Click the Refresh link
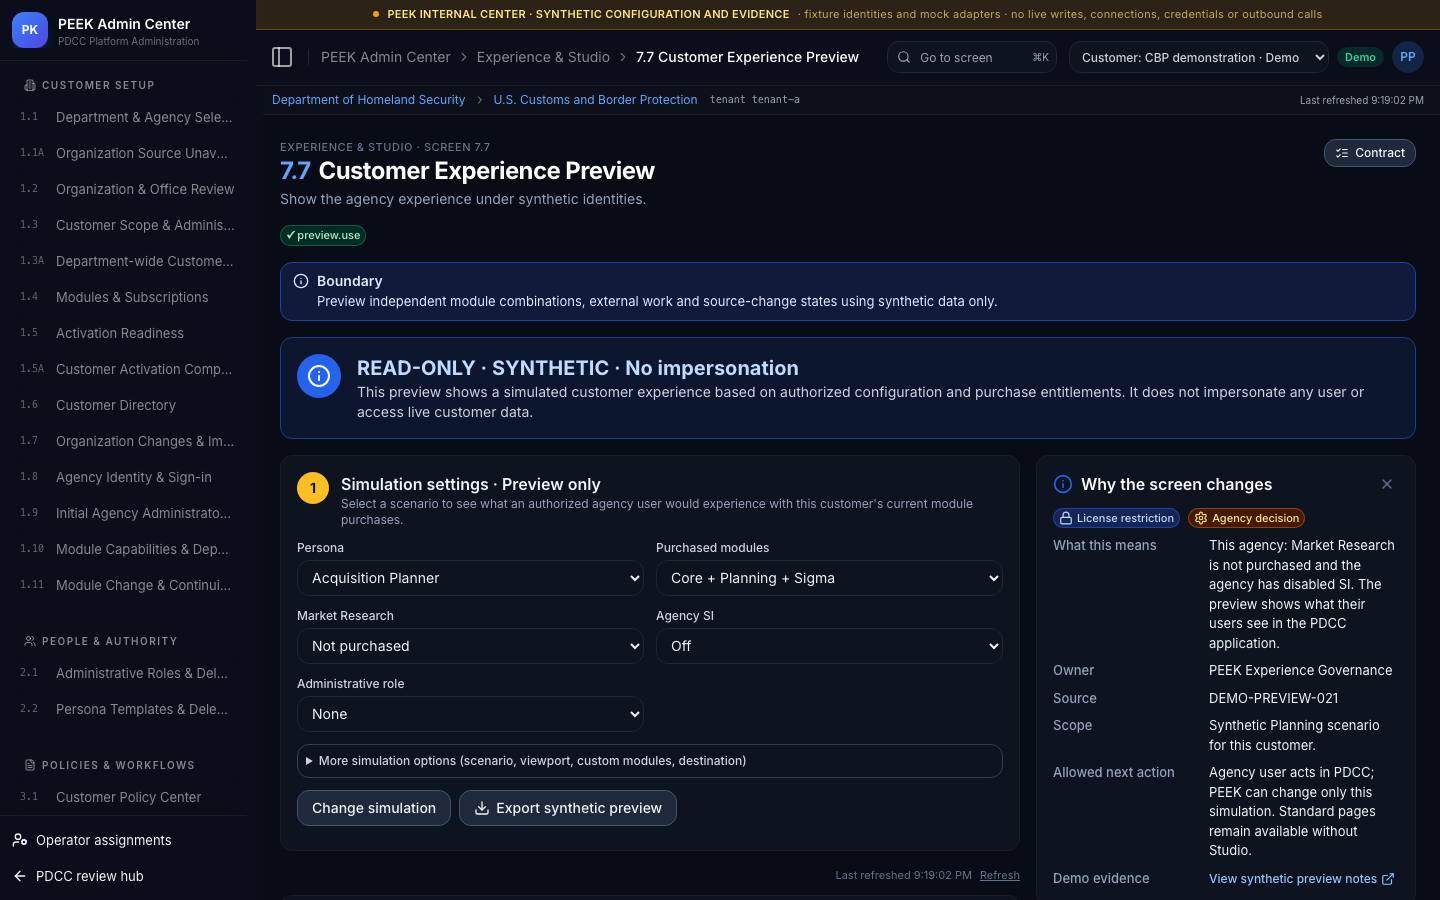The width and height of the screenshot is (1440, 900). click(1000, 875)
